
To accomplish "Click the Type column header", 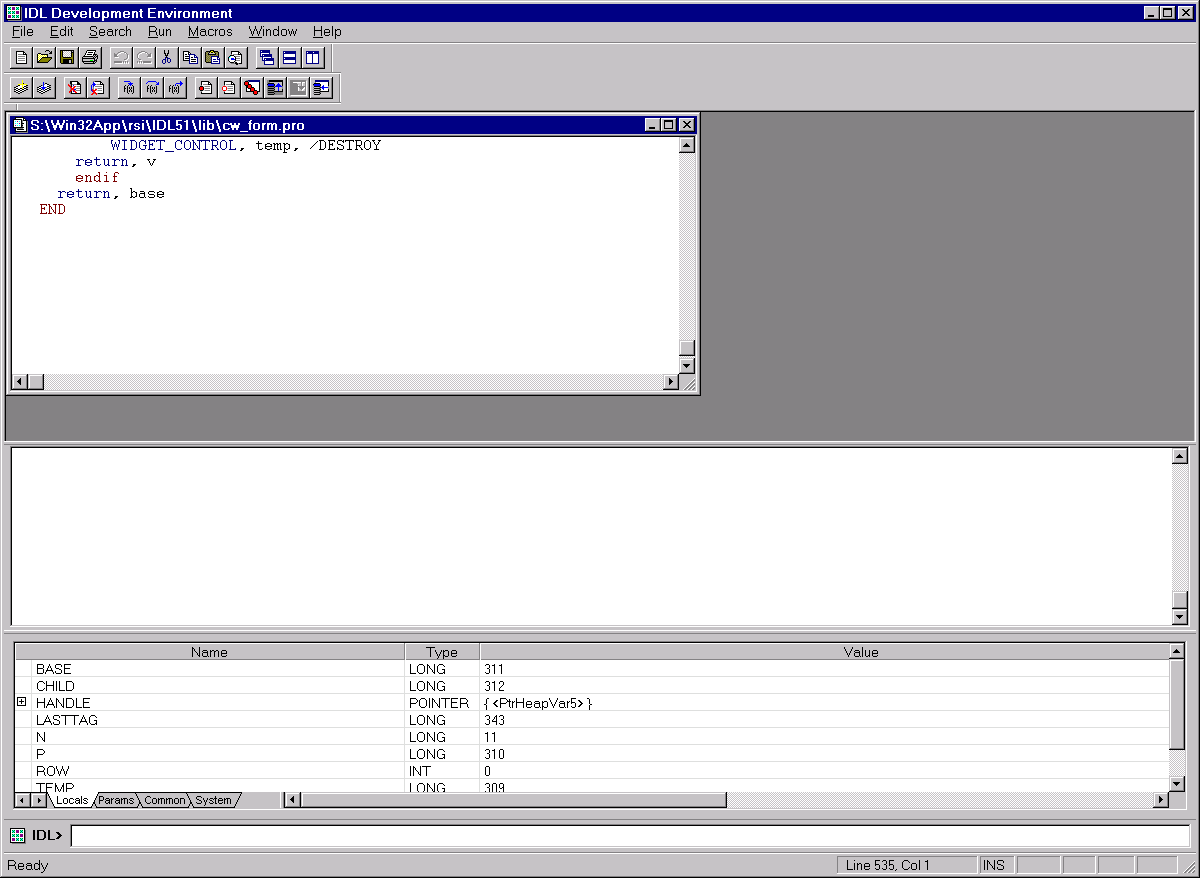I will pos(441,652).
